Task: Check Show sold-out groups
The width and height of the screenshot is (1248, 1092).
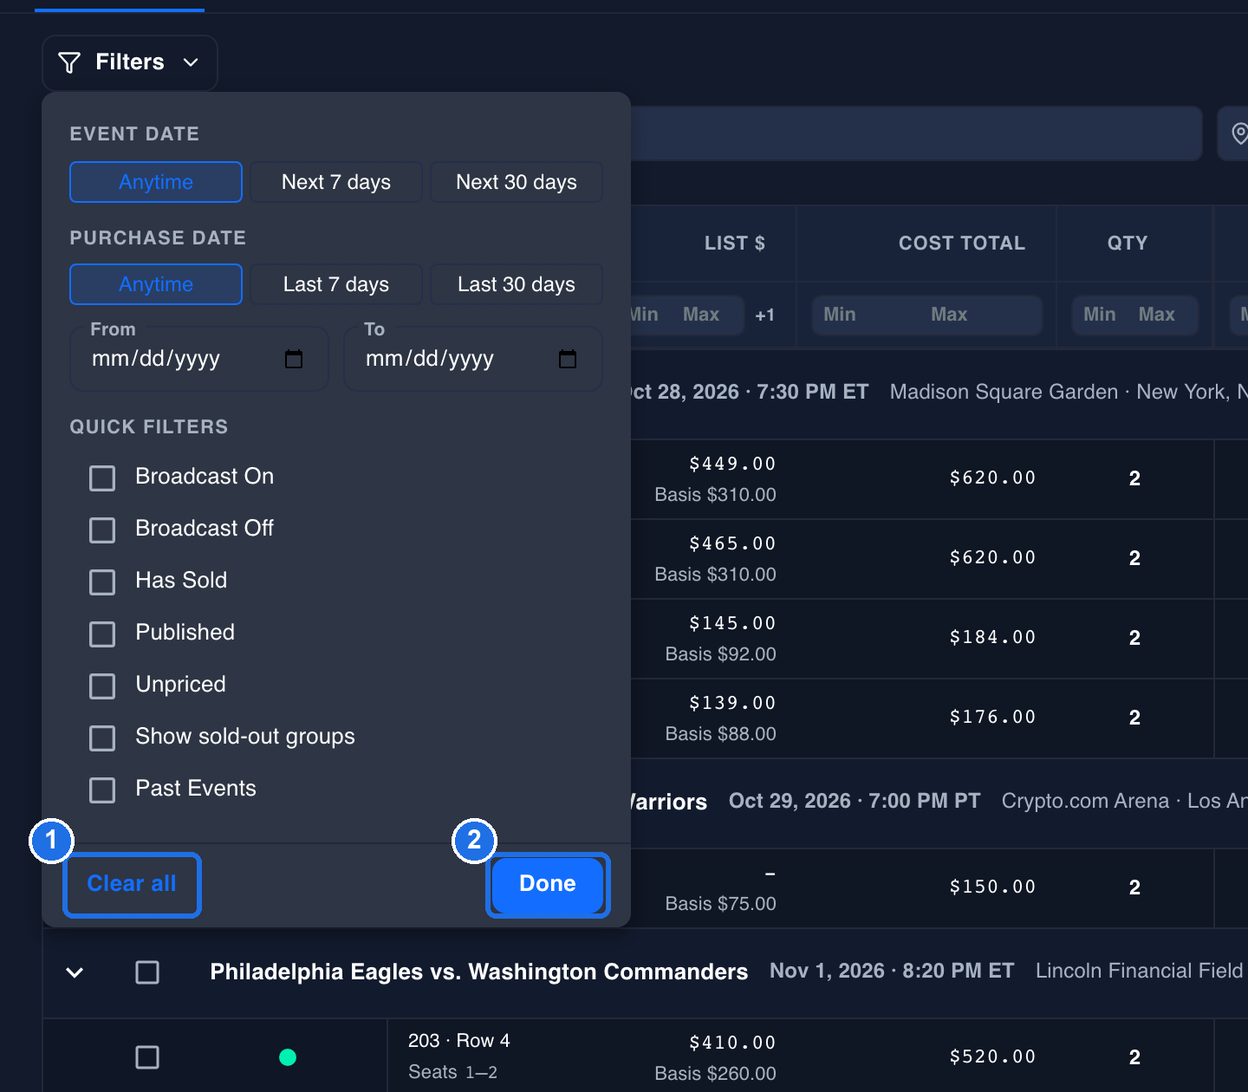Action: pos(102,738)
